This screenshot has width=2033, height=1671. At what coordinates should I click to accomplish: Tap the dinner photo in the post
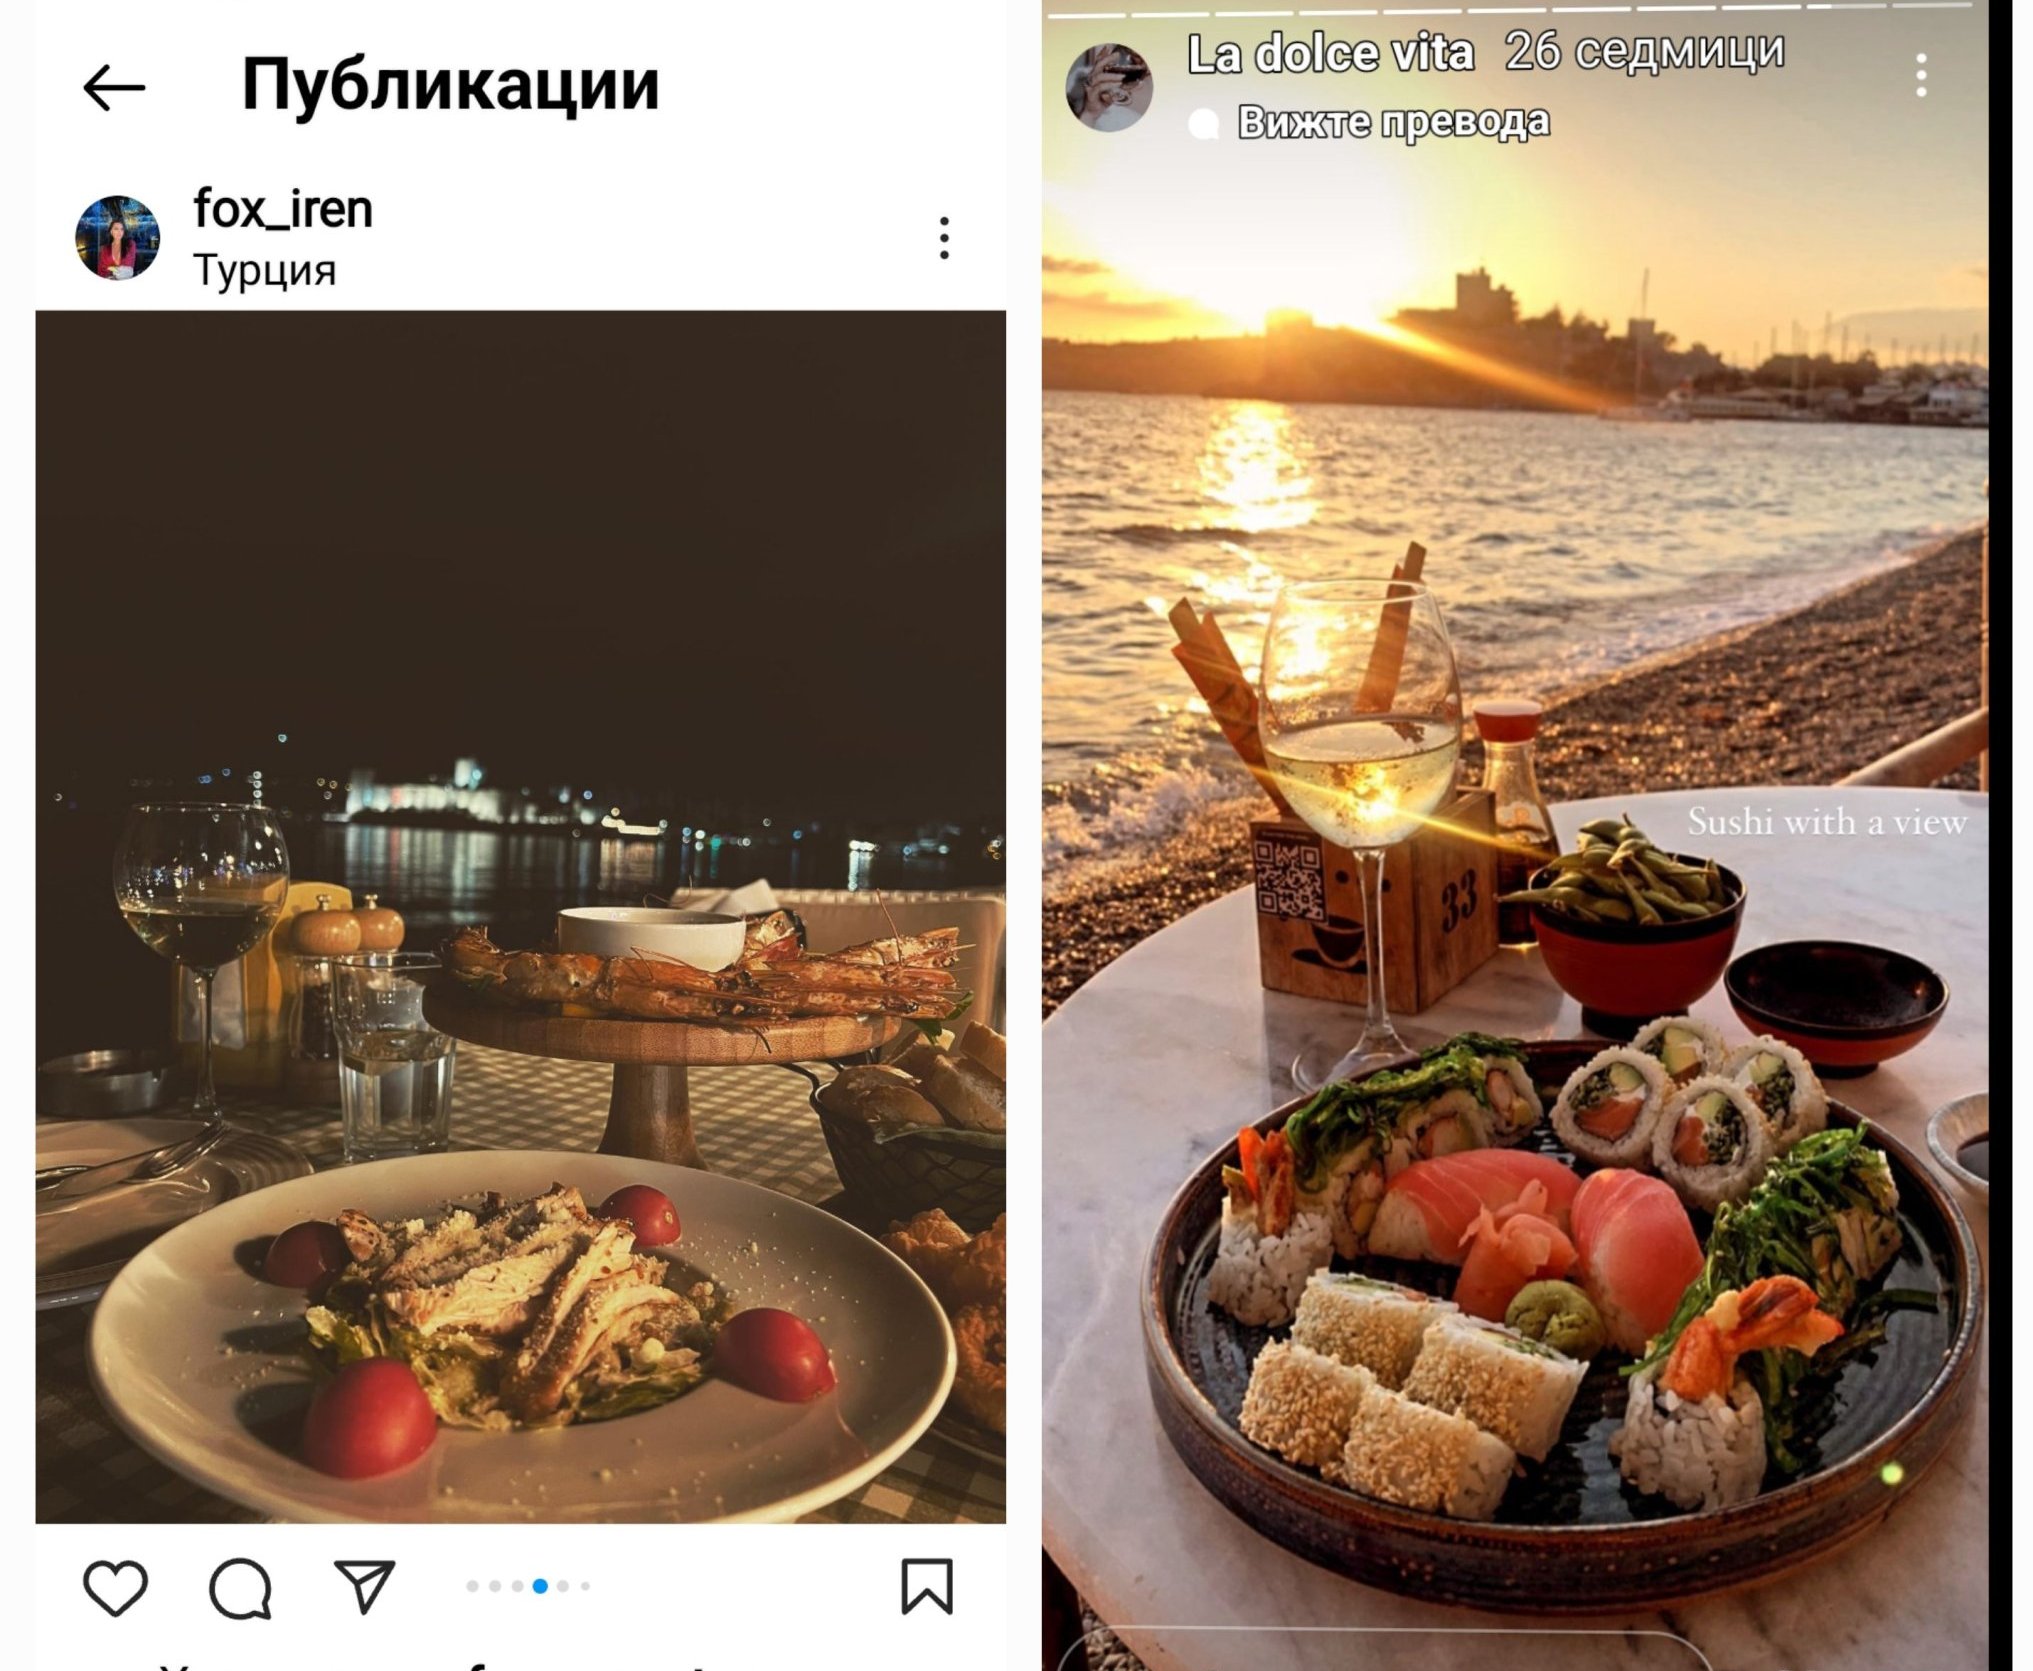(521, 917)
